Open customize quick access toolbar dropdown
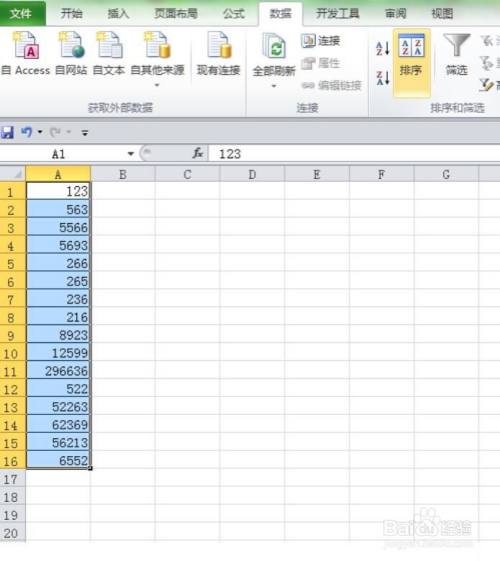The height and width of the screenshot is (561, 500). 85,133
